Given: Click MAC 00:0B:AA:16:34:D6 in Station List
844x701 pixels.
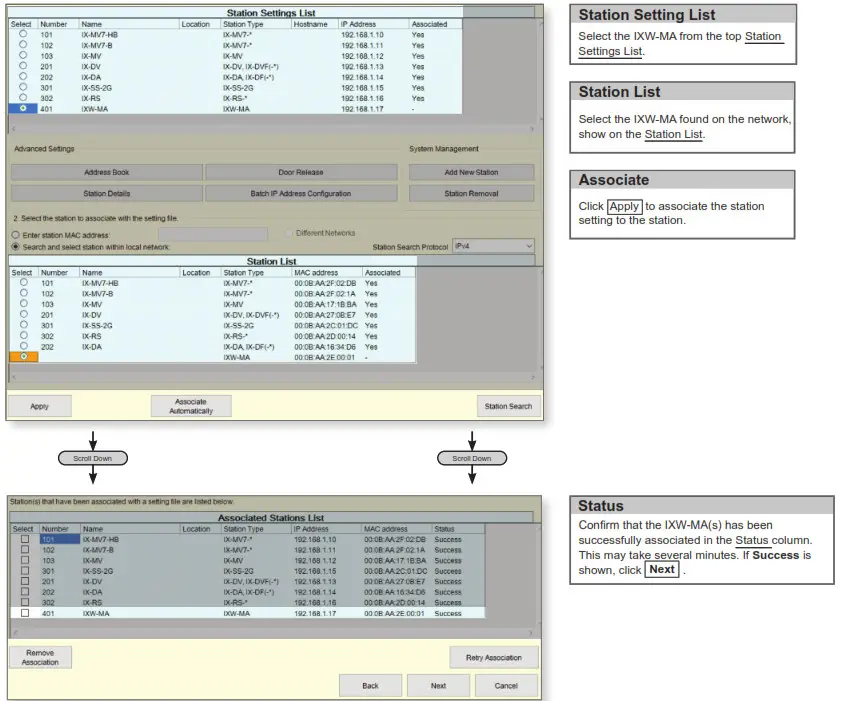Looking at the screenshot, I should 325,347.
